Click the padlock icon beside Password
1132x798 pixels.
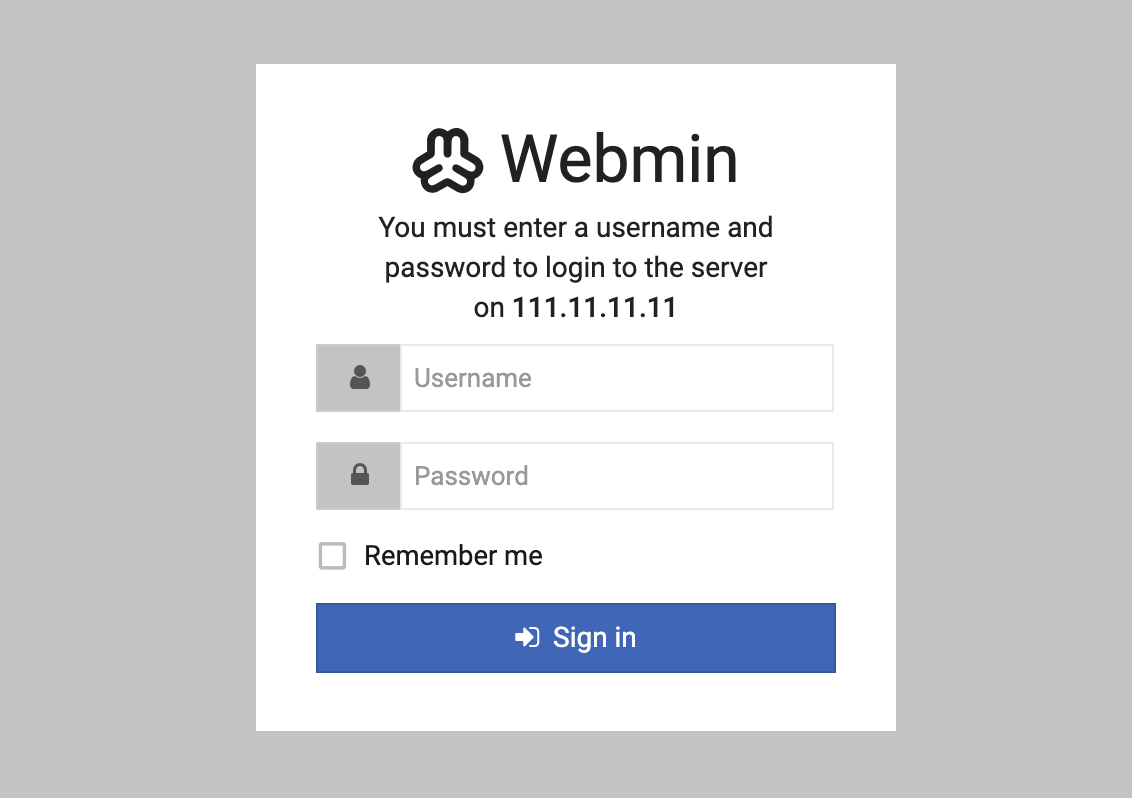pos(359,476)
